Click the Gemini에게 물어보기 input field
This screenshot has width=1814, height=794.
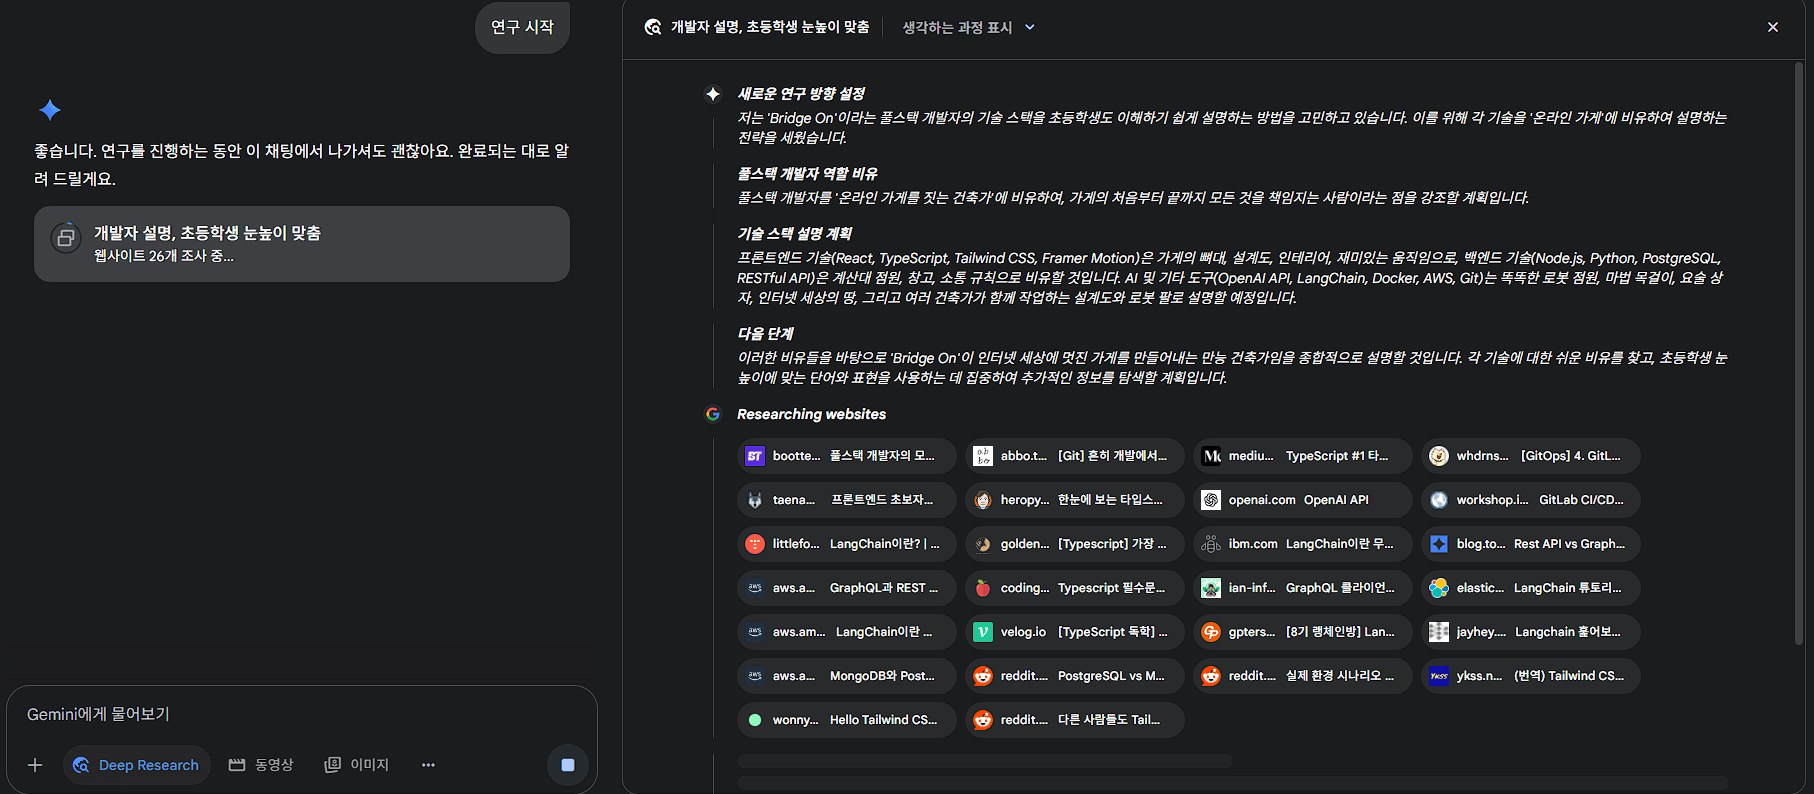(x=300, y=714)
